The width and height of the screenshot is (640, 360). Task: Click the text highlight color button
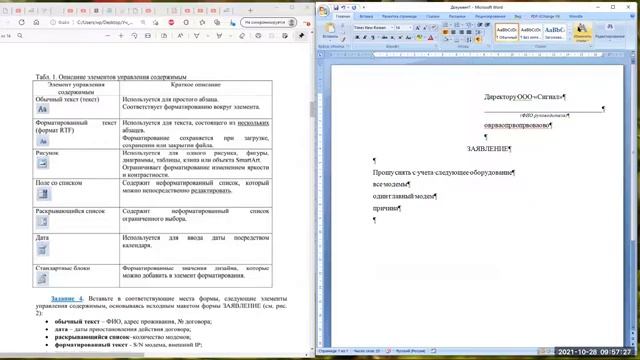[x=419, y=38]
